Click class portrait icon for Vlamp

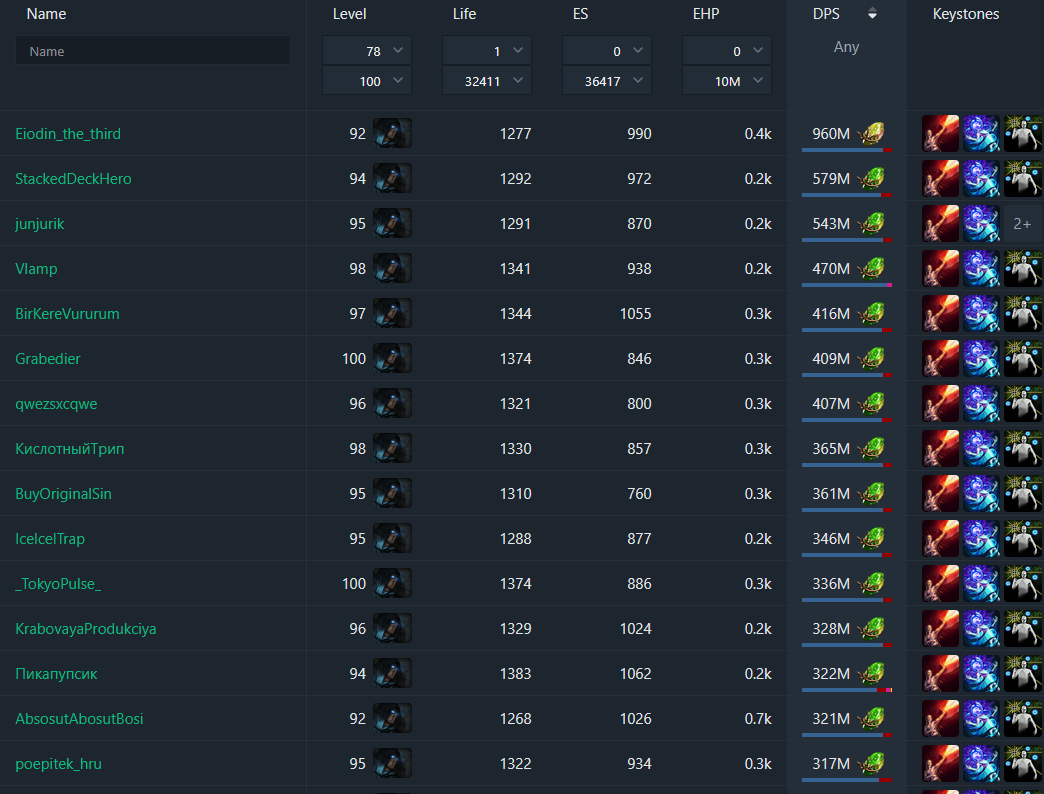pos(392,268)
